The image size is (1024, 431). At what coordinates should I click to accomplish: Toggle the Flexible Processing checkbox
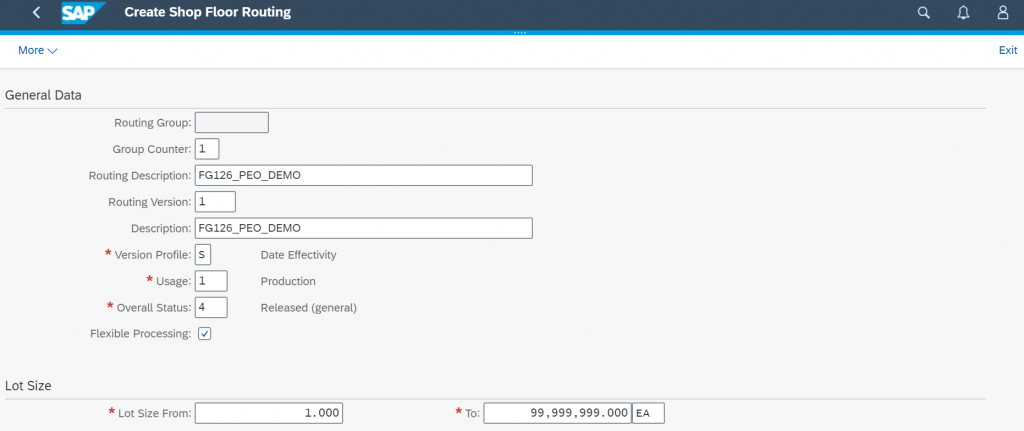[205, 334]
